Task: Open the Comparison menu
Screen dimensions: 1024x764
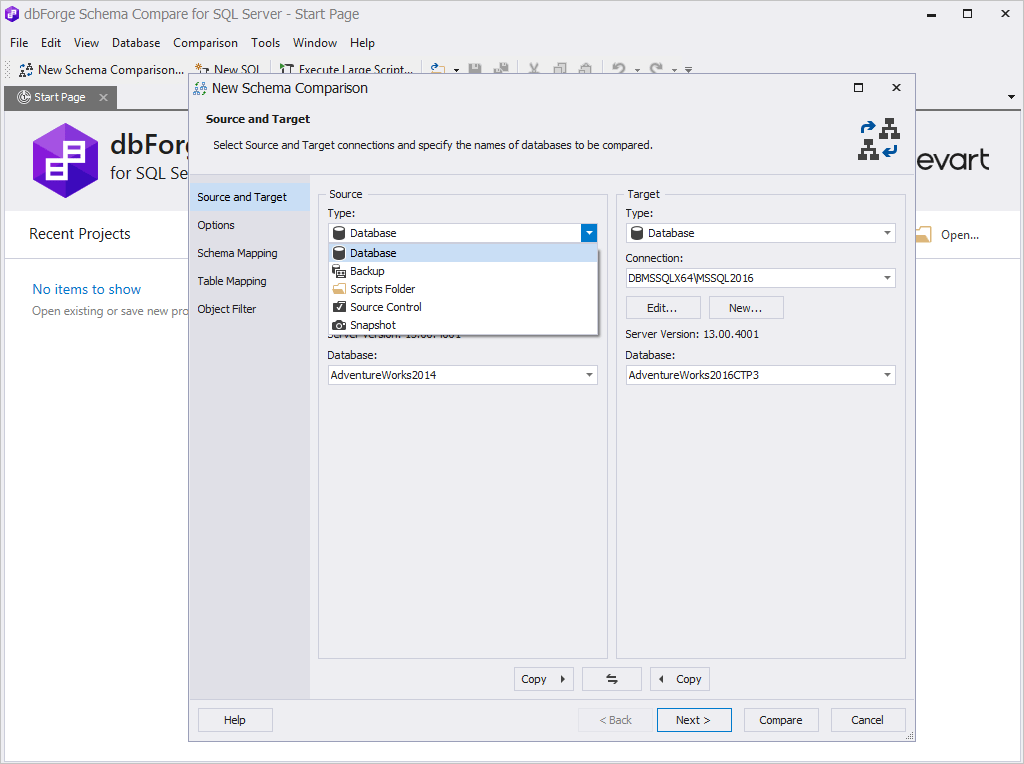Action: pyautogui.click(x=205, y=43)
